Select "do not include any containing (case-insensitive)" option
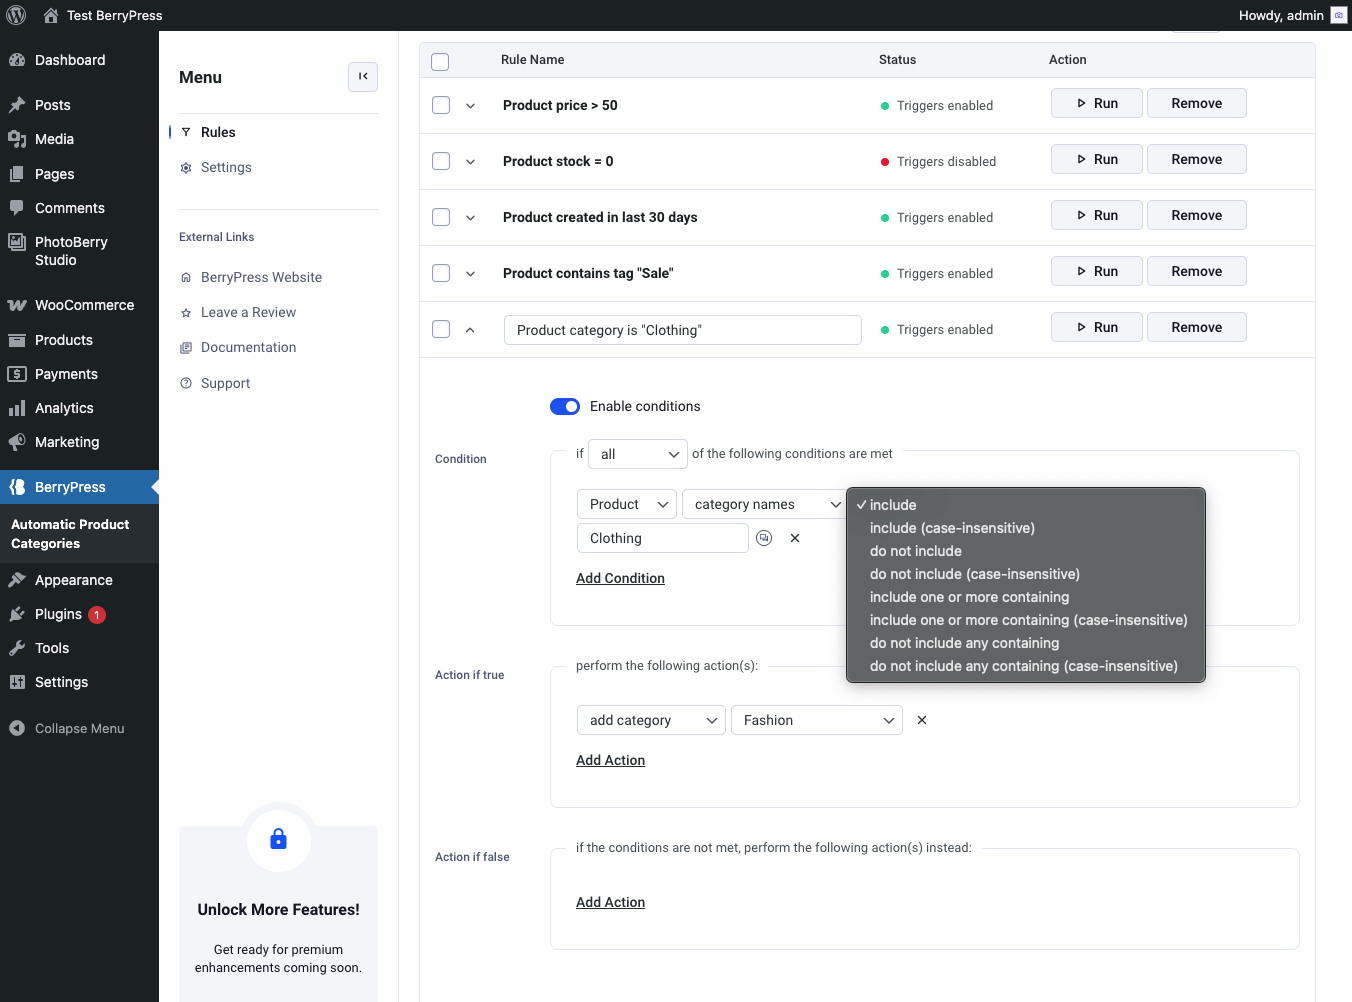Screen dimensions: 1352x1002 pos(1026,666)
